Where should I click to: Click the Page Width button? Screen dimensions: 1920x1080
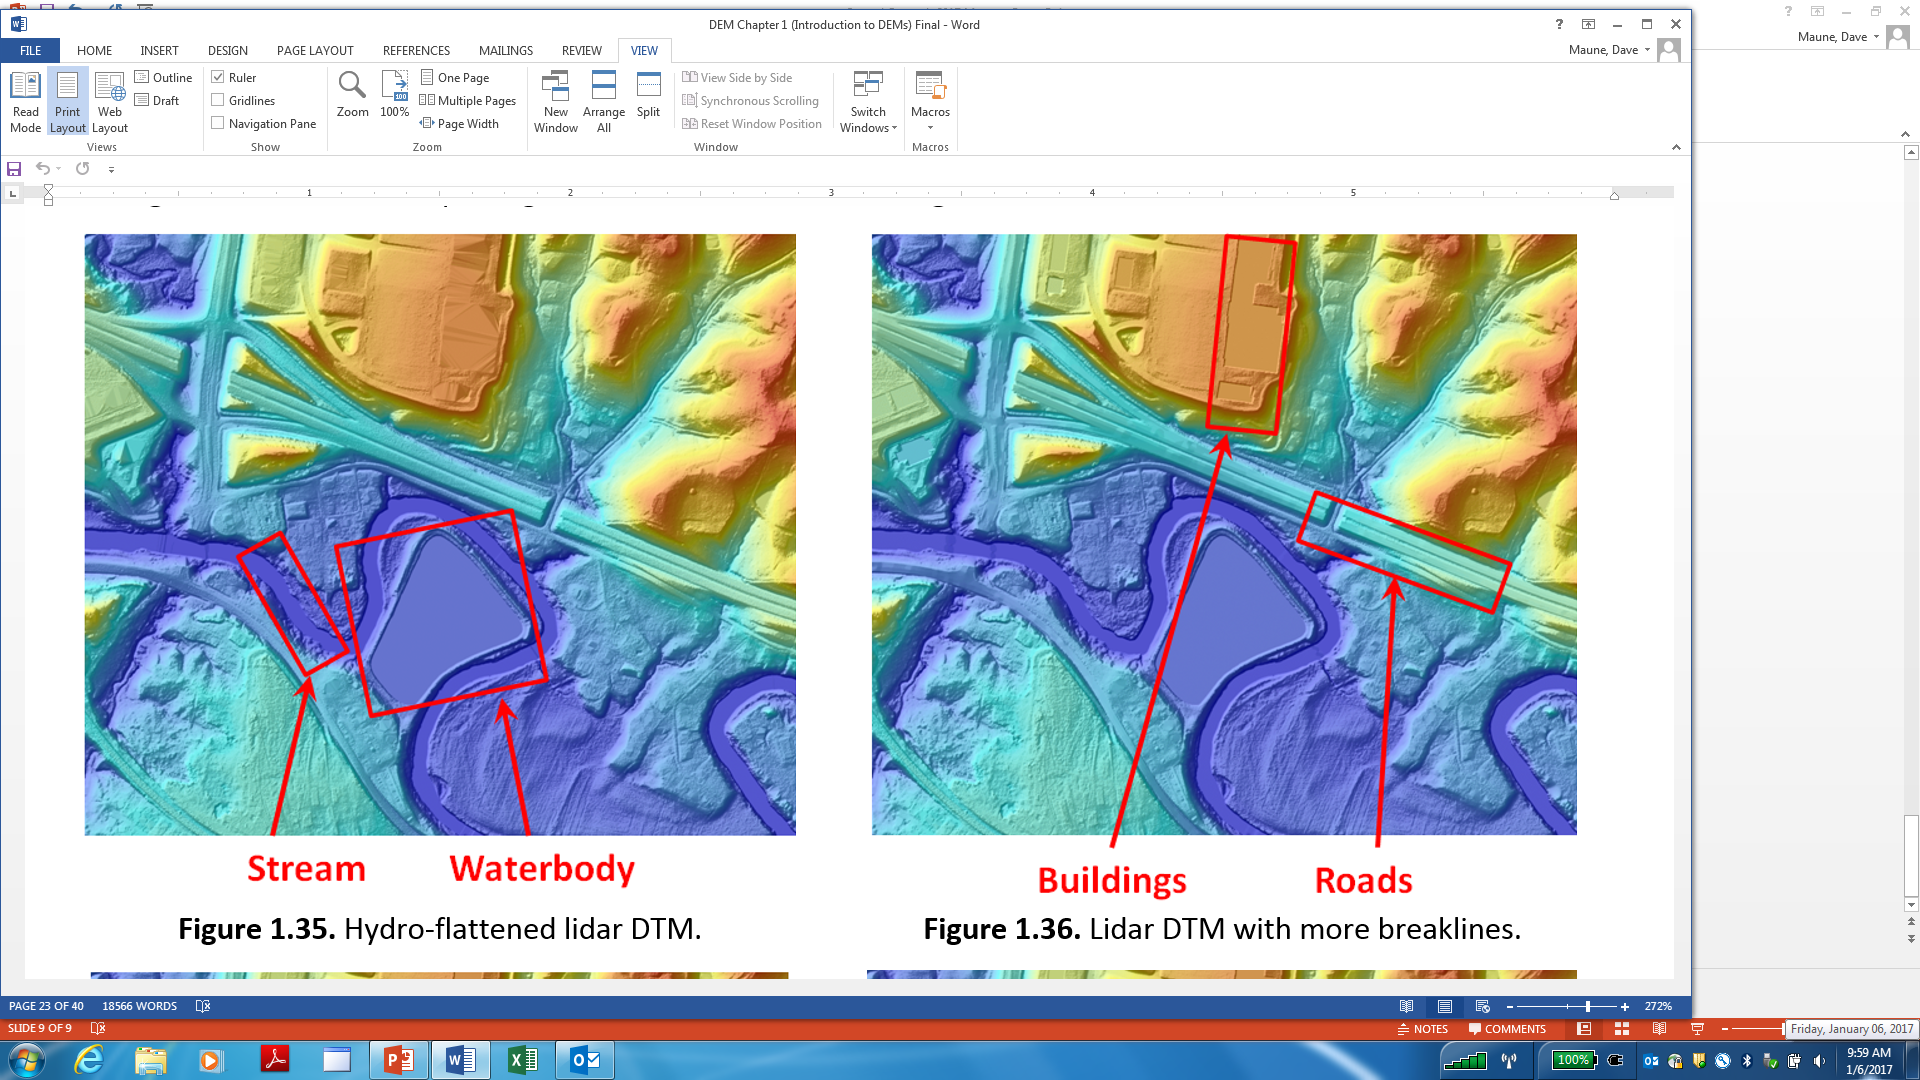pyautogui.click(x=459, y=123)
